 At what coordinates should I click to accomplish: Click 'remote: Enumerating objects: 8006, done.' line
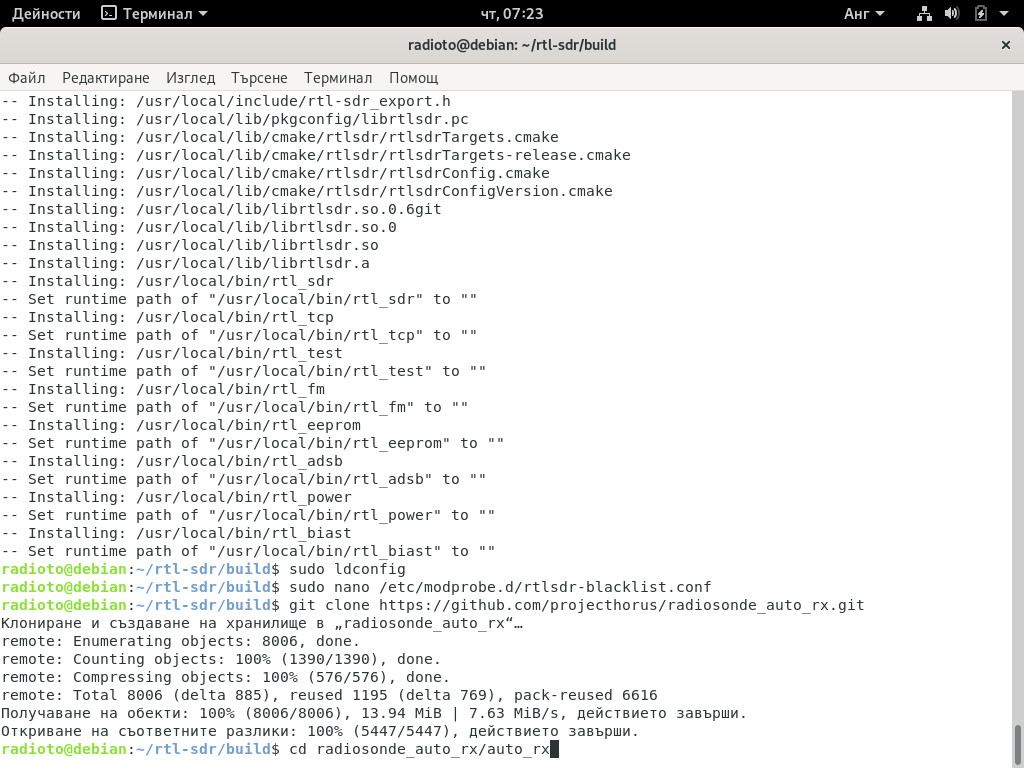click(181, 641)
